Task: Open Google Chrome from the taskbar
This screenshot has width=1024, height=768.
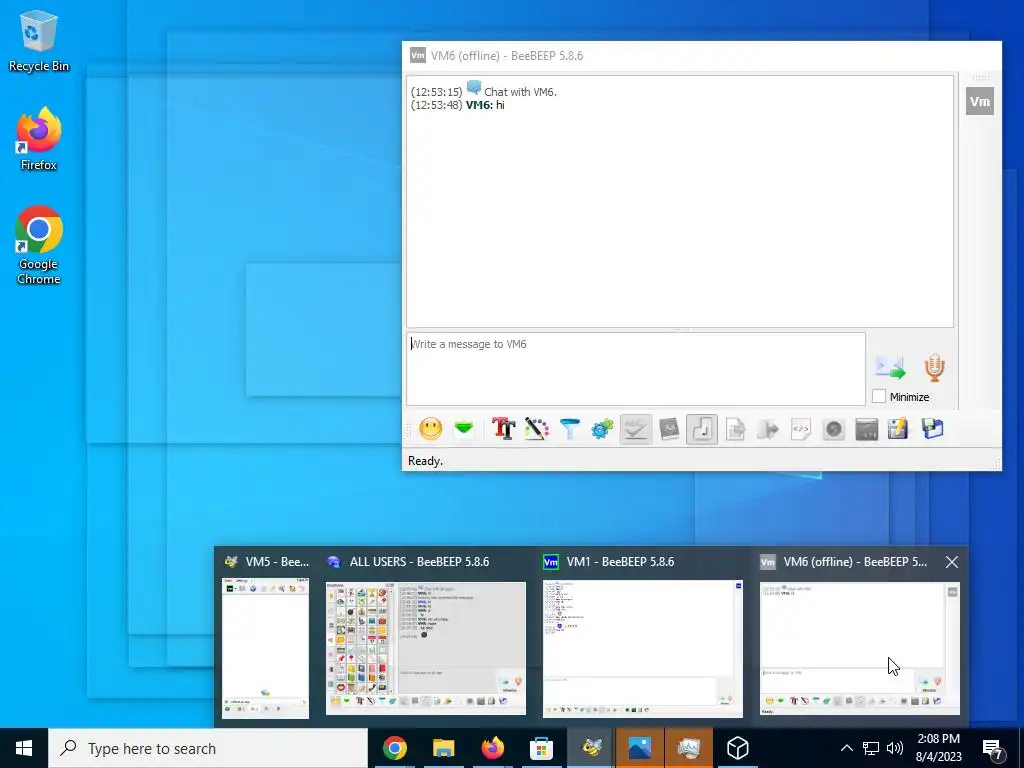Action: [x=395, y=748]
